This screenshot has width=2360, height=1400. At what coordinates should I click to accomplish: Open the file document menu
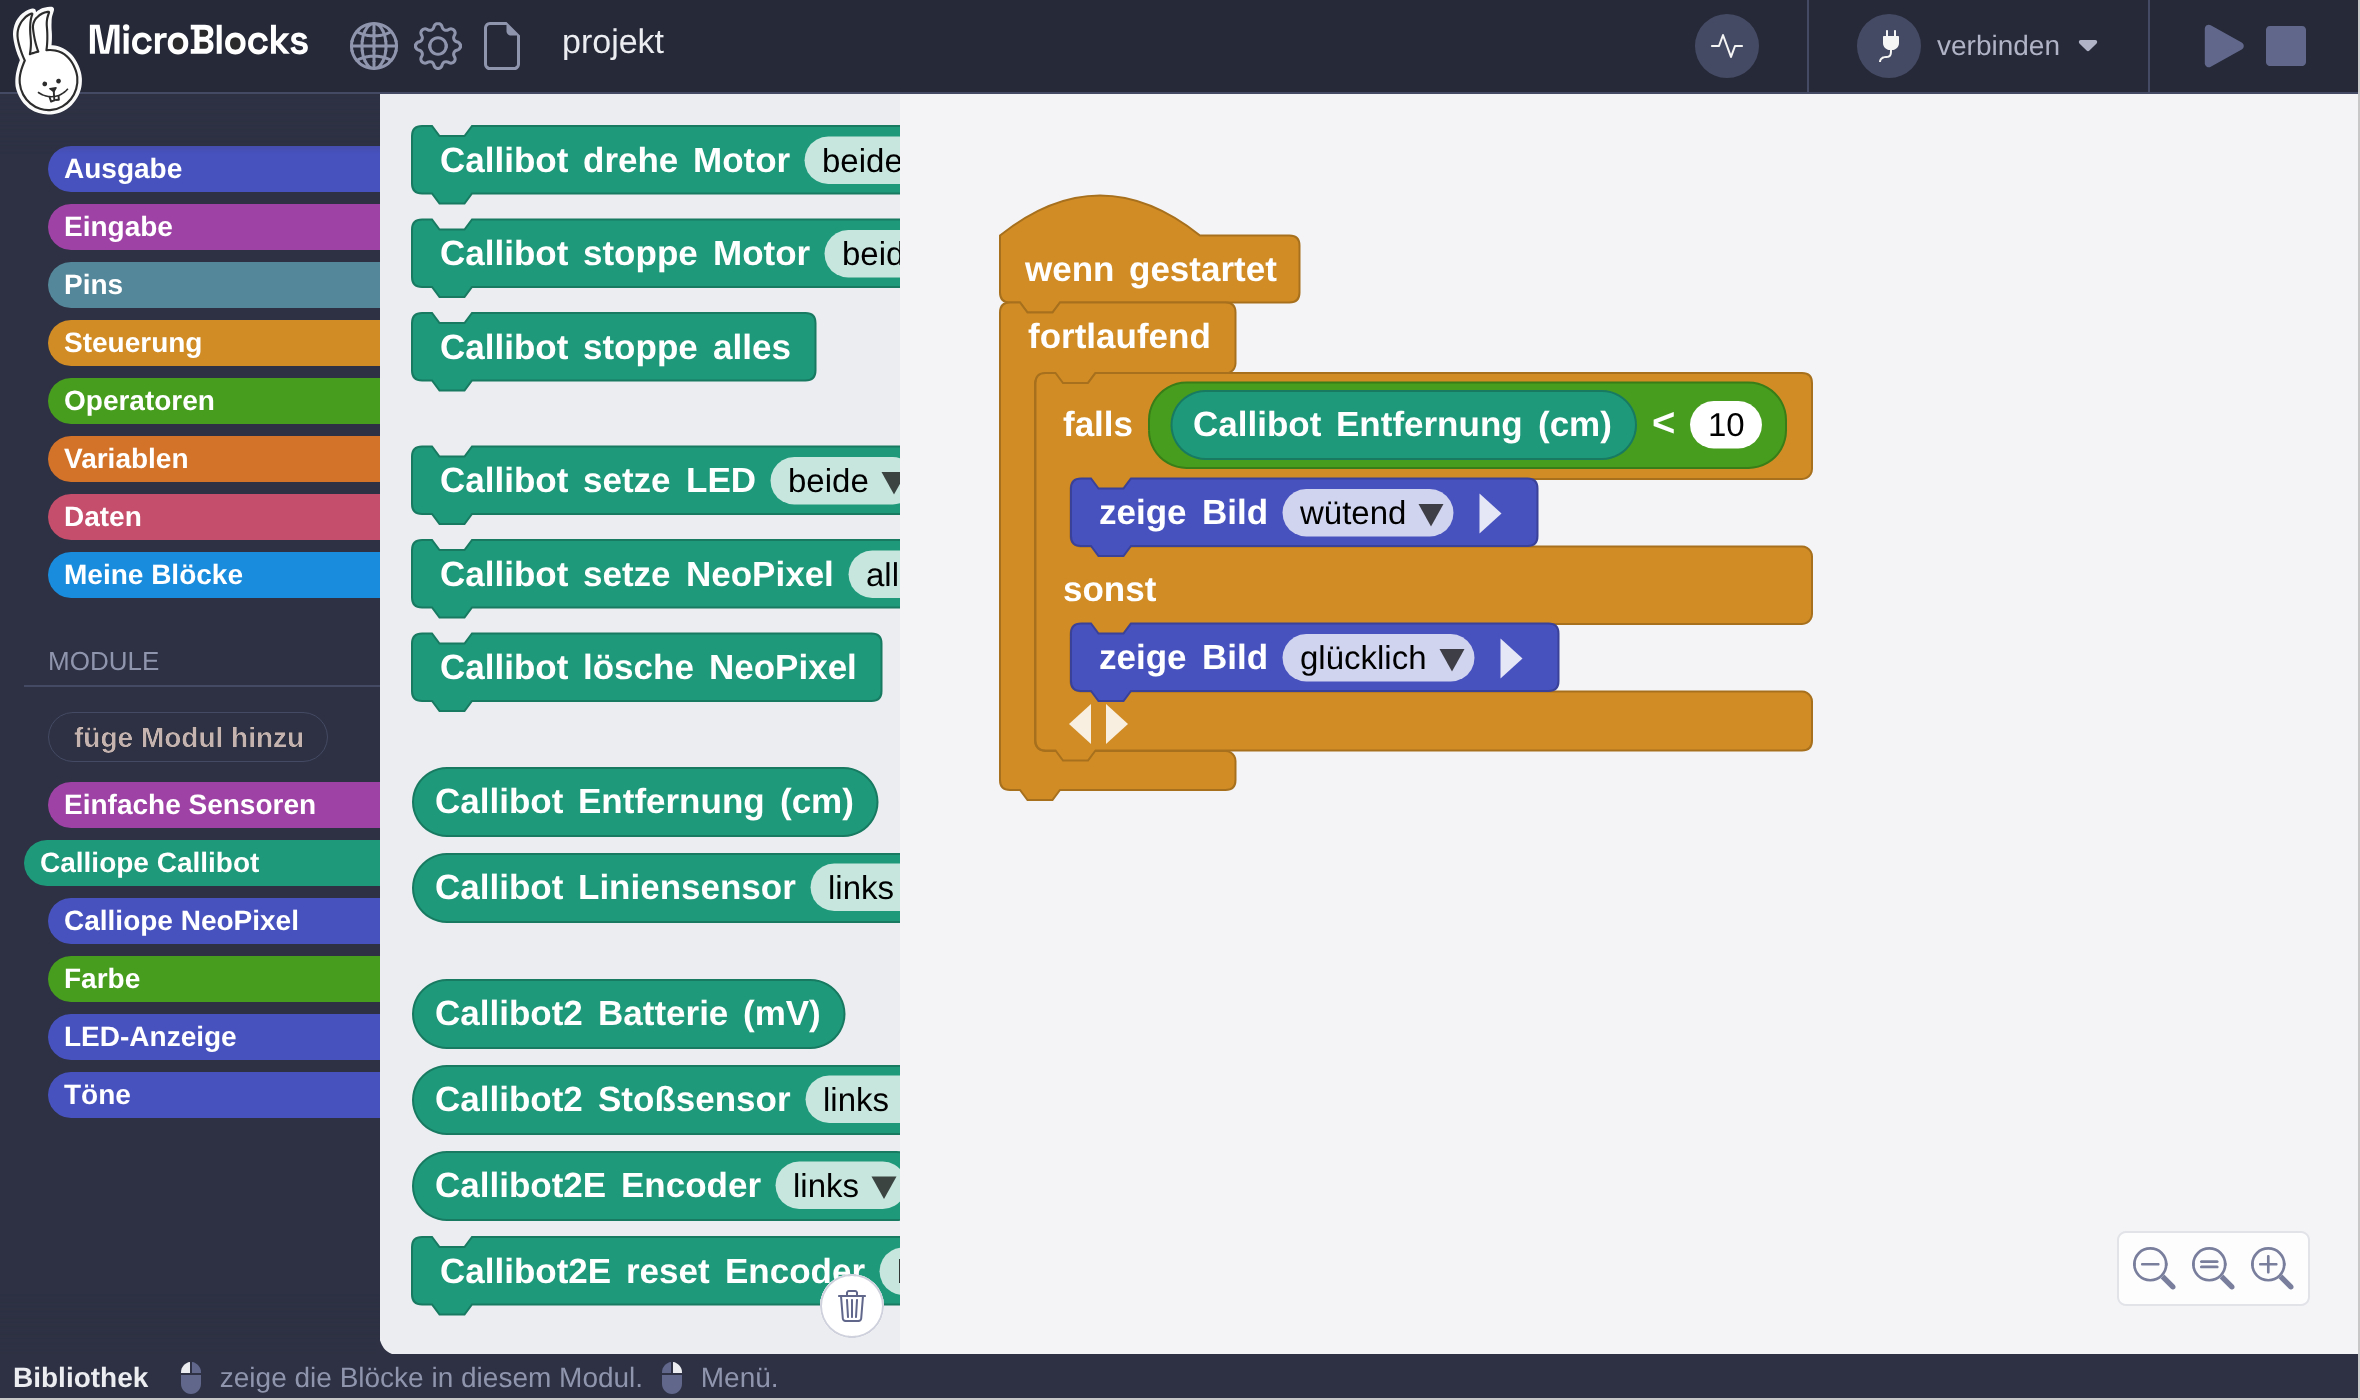click(502, 46)
